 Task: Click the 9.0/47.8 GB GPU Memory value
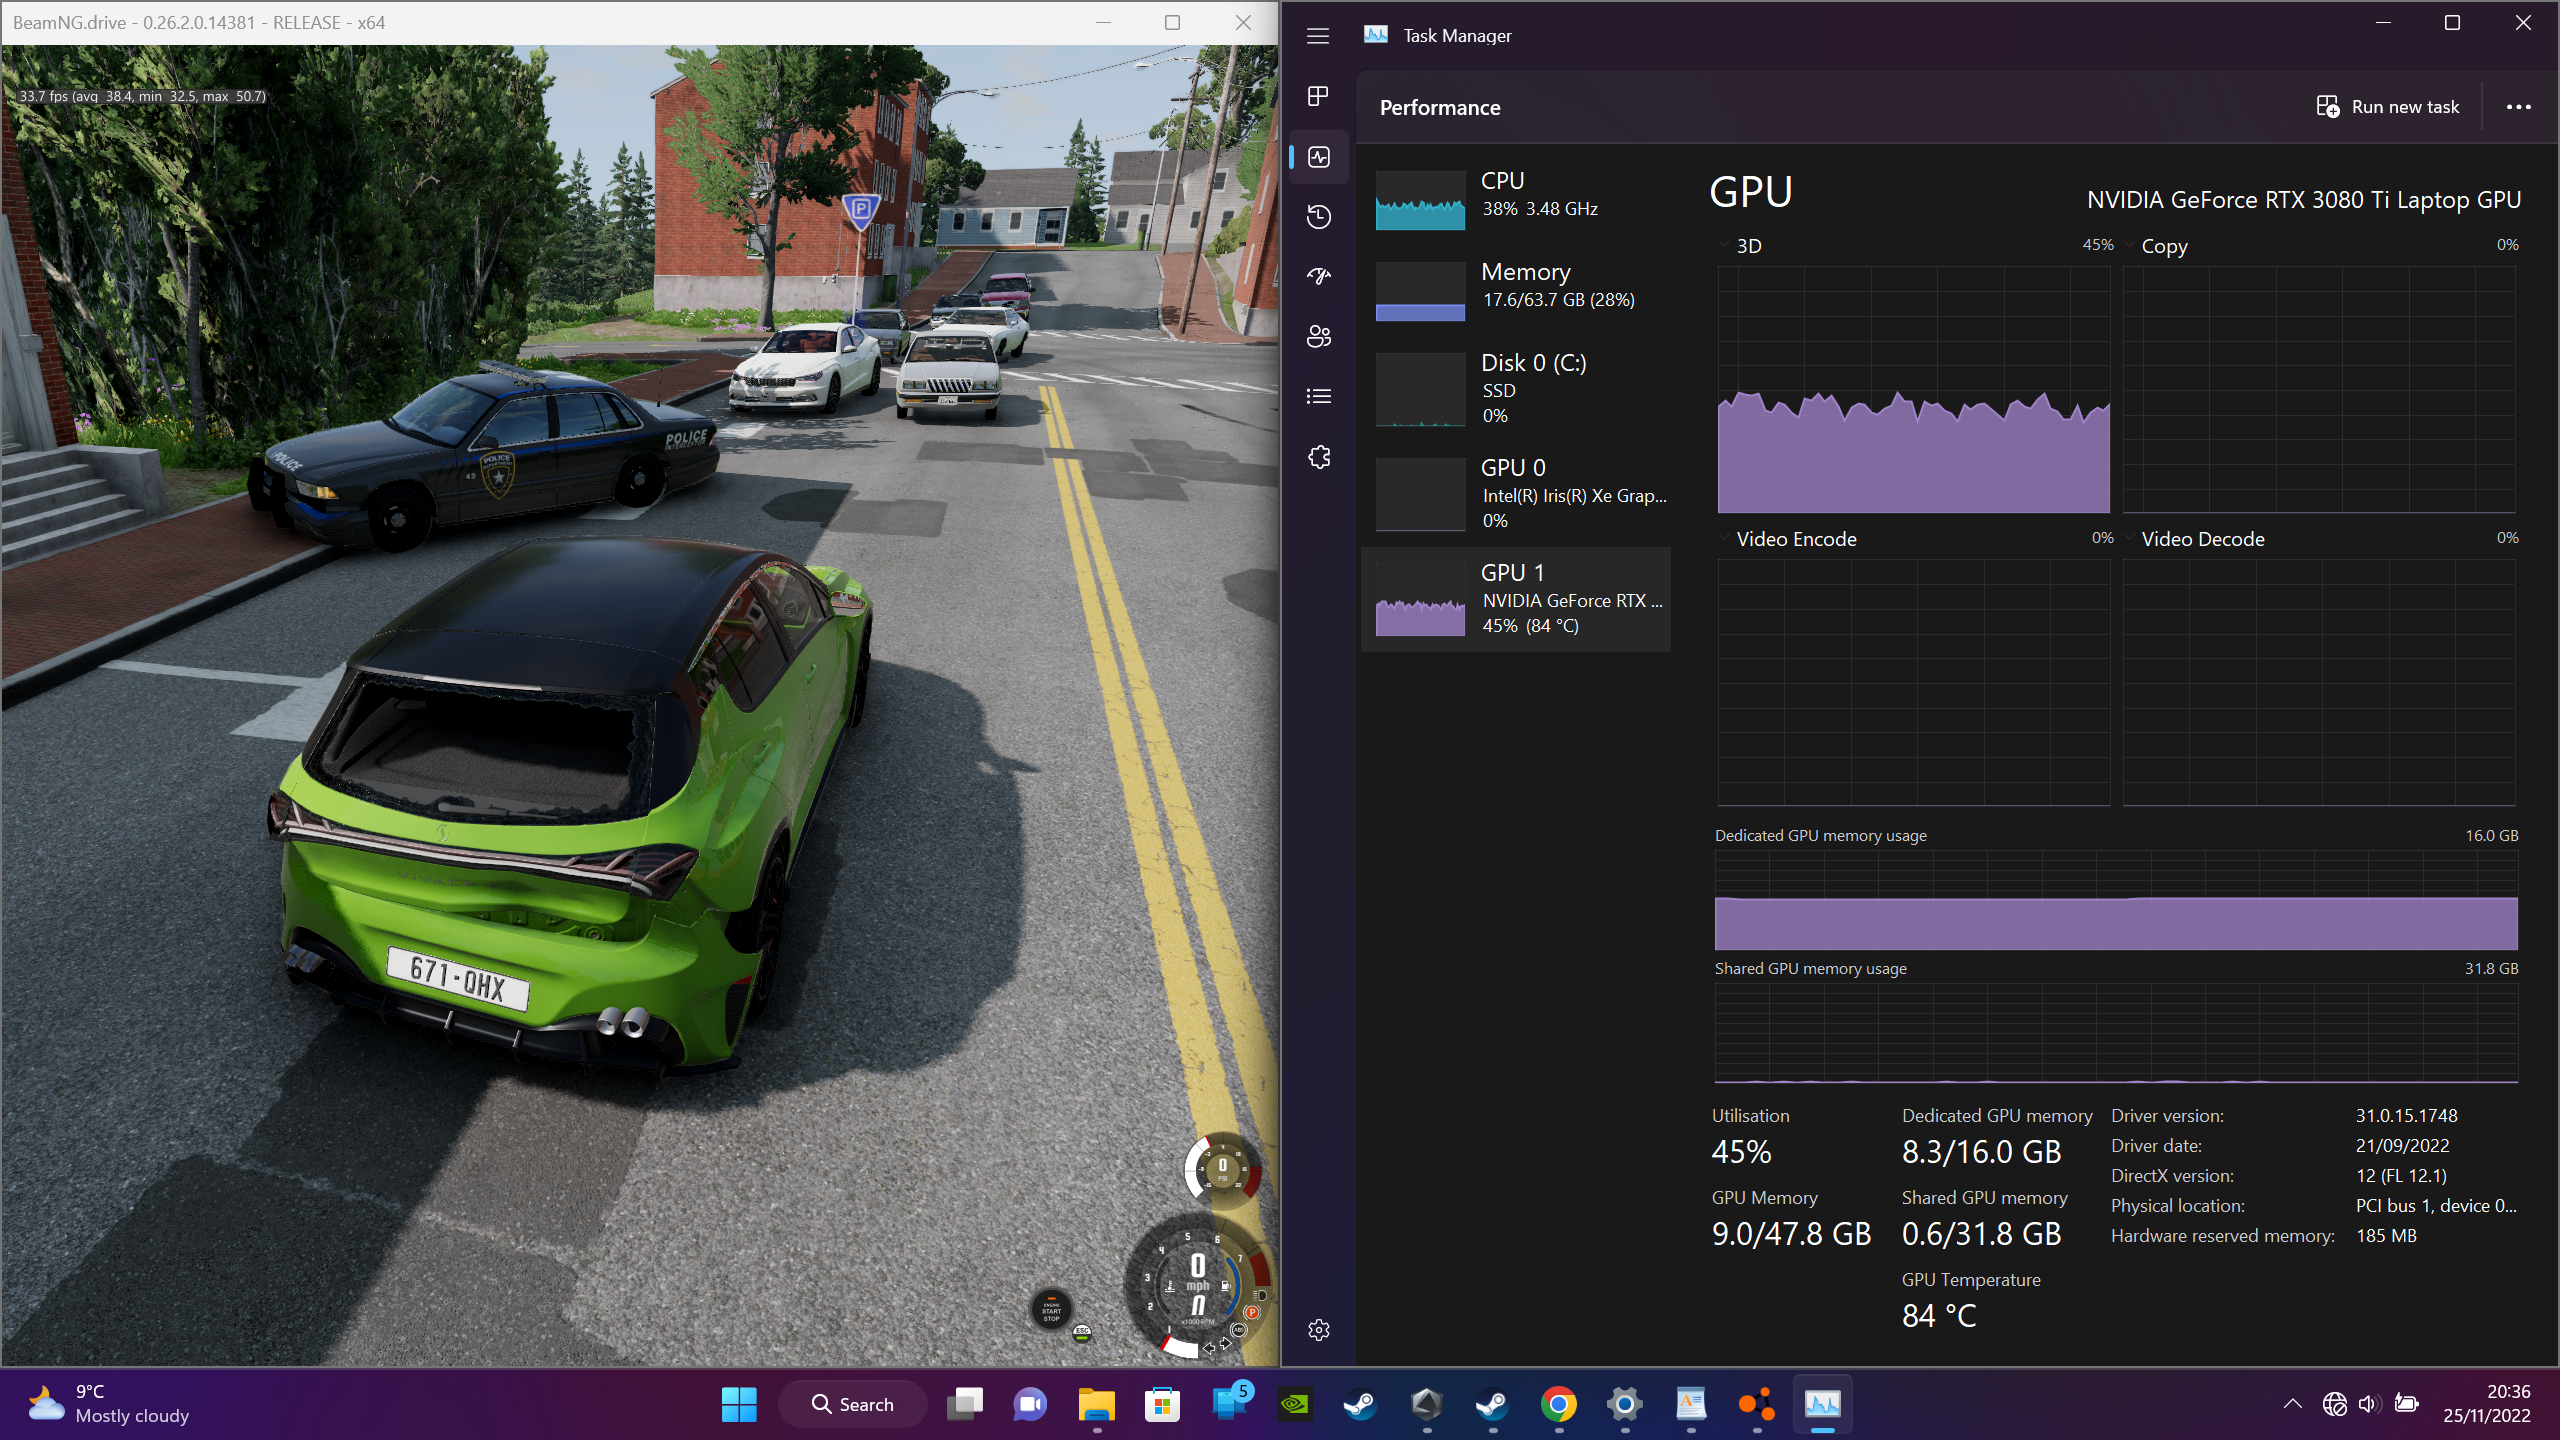[x=1791, y=1234]
